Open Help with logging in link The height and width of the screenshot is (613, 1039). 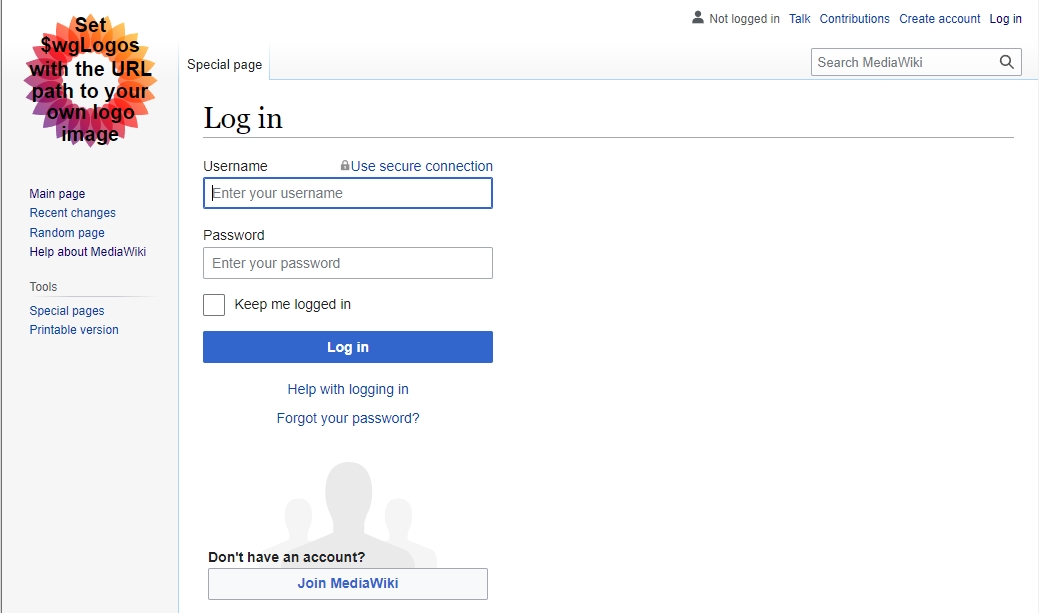pos(348,389)
